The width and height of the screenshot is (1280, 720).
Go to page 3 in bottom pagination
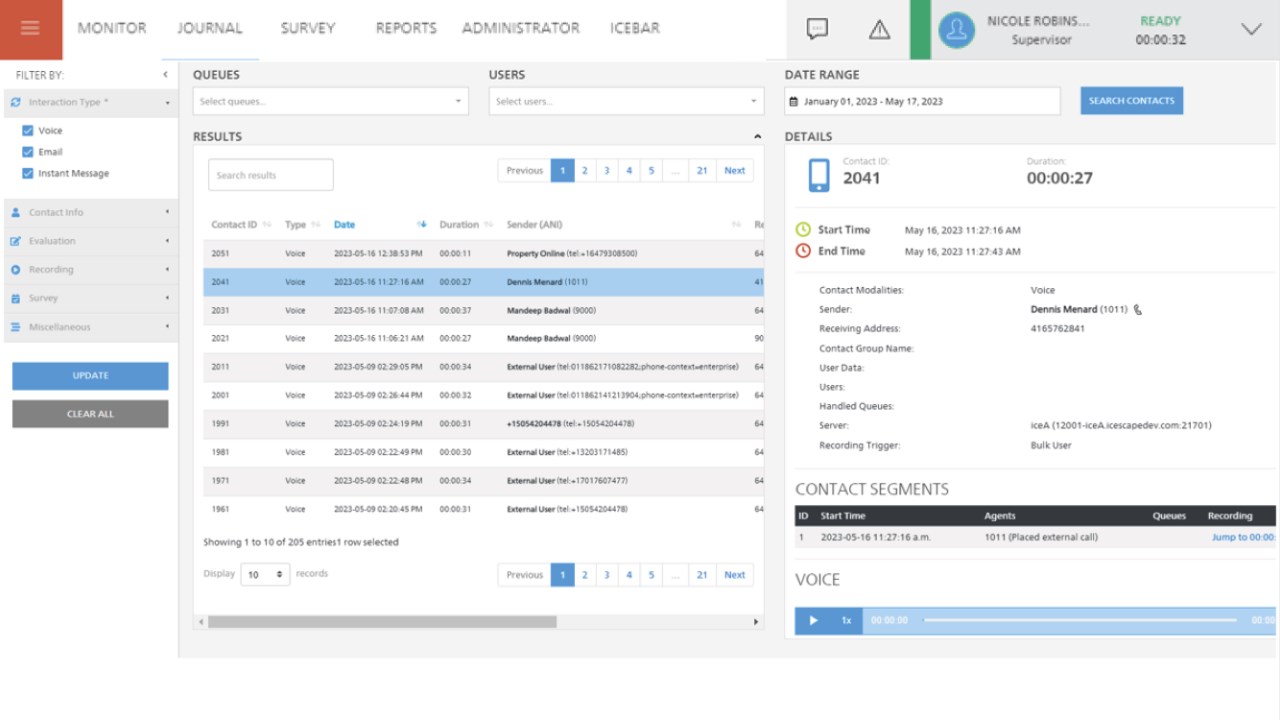(x=607, y=575)
